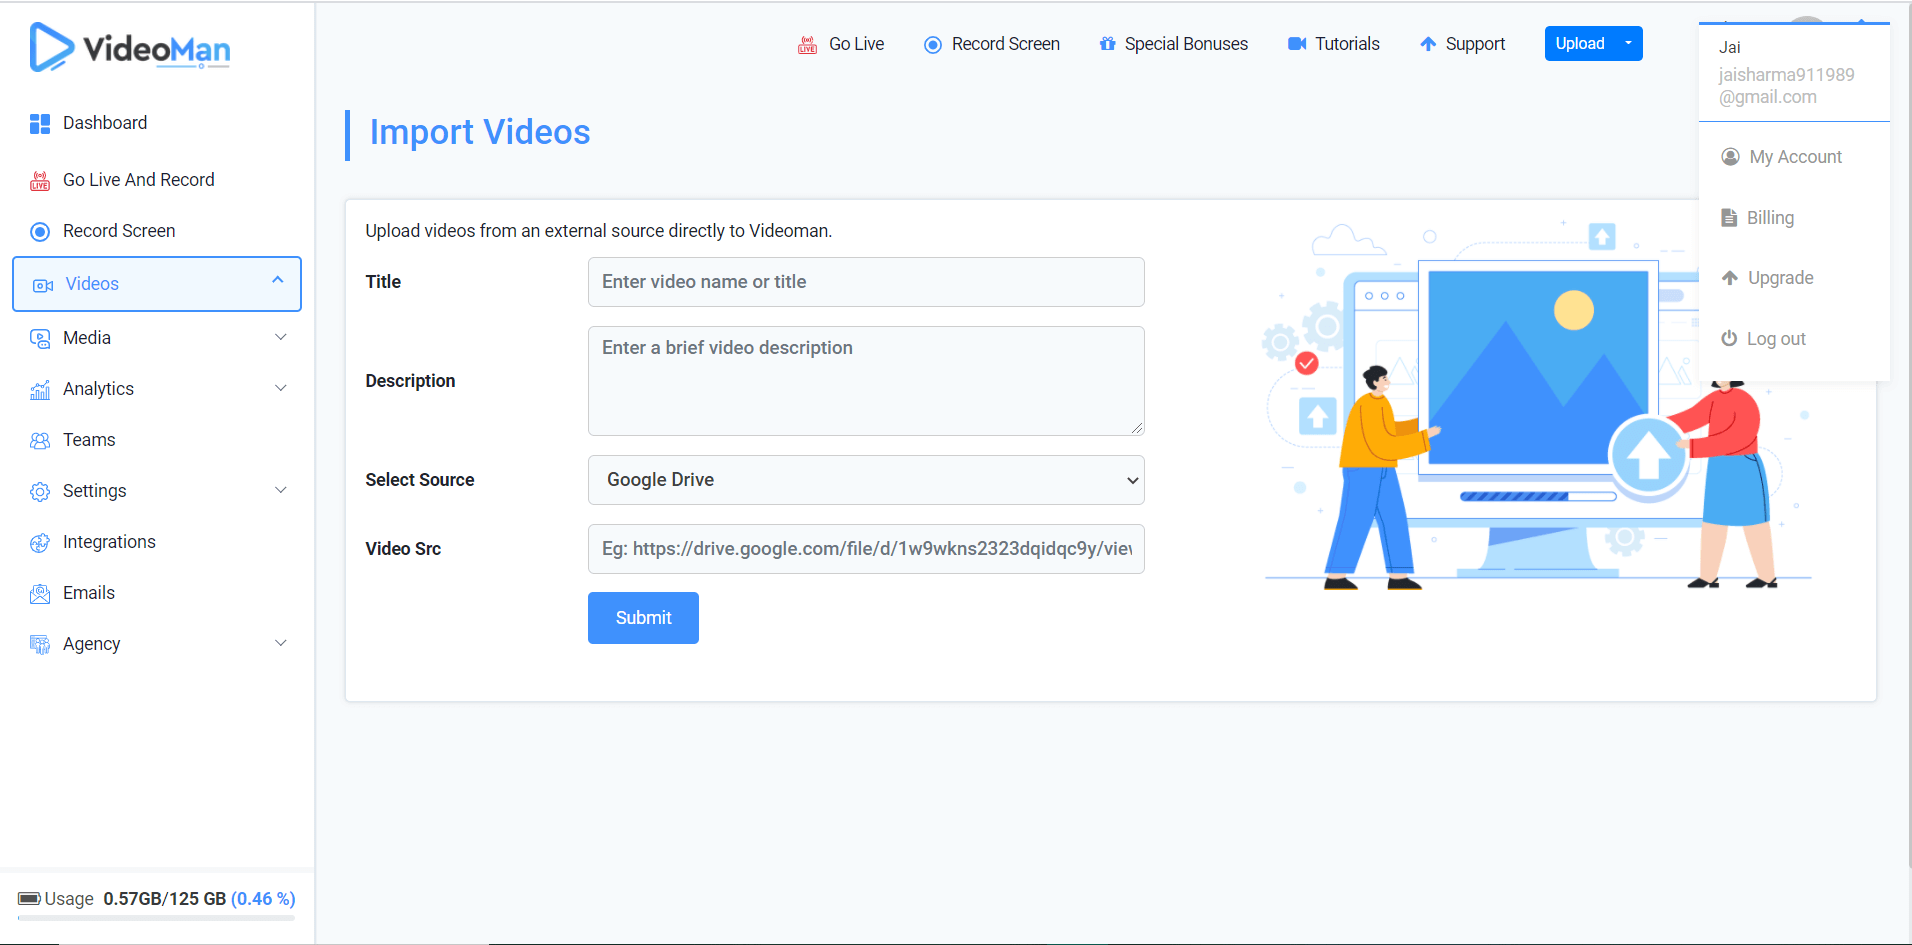Viewport: 1912px width, 945px height.
Task: Click the My Account user icon
Action: (x=1730, y=157)
